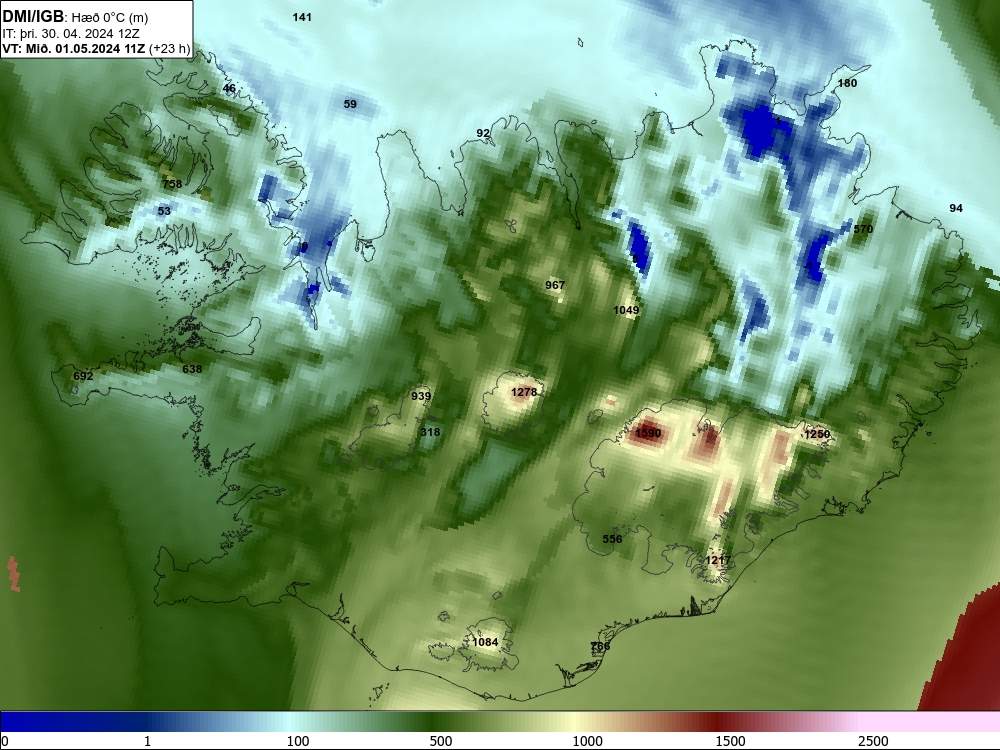Click the 318 value below 939
Image resolution: width=1000 pixels, height=750 pixels.
click(430, 432)
